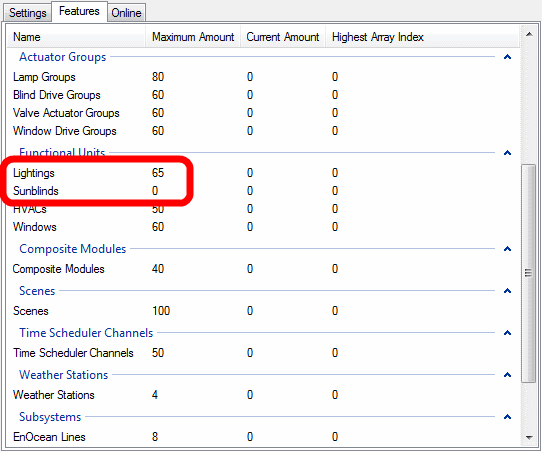Switch to the Settings tab

point(28,13)
